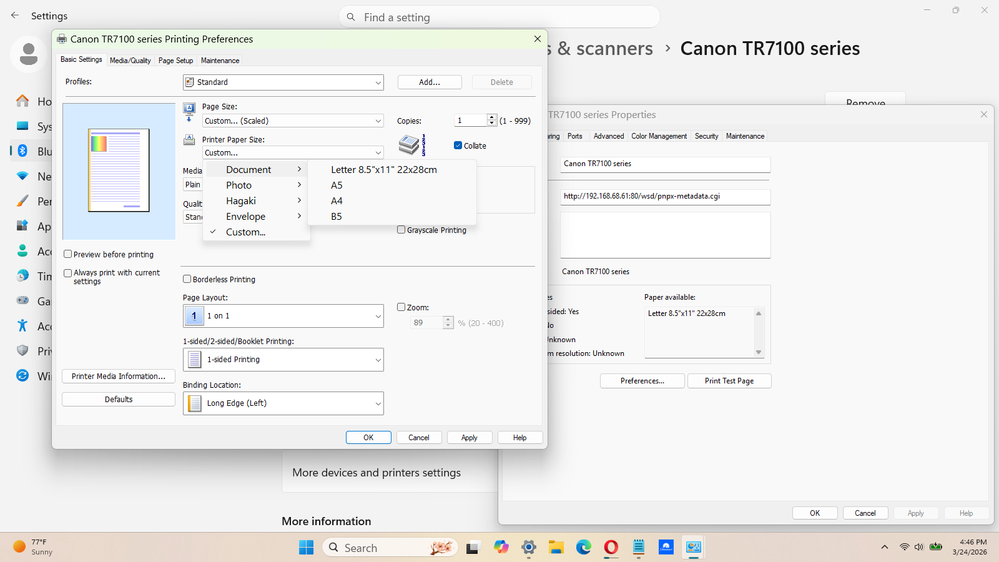
Task: Click Add... profile button
Action: click(429, 82)
